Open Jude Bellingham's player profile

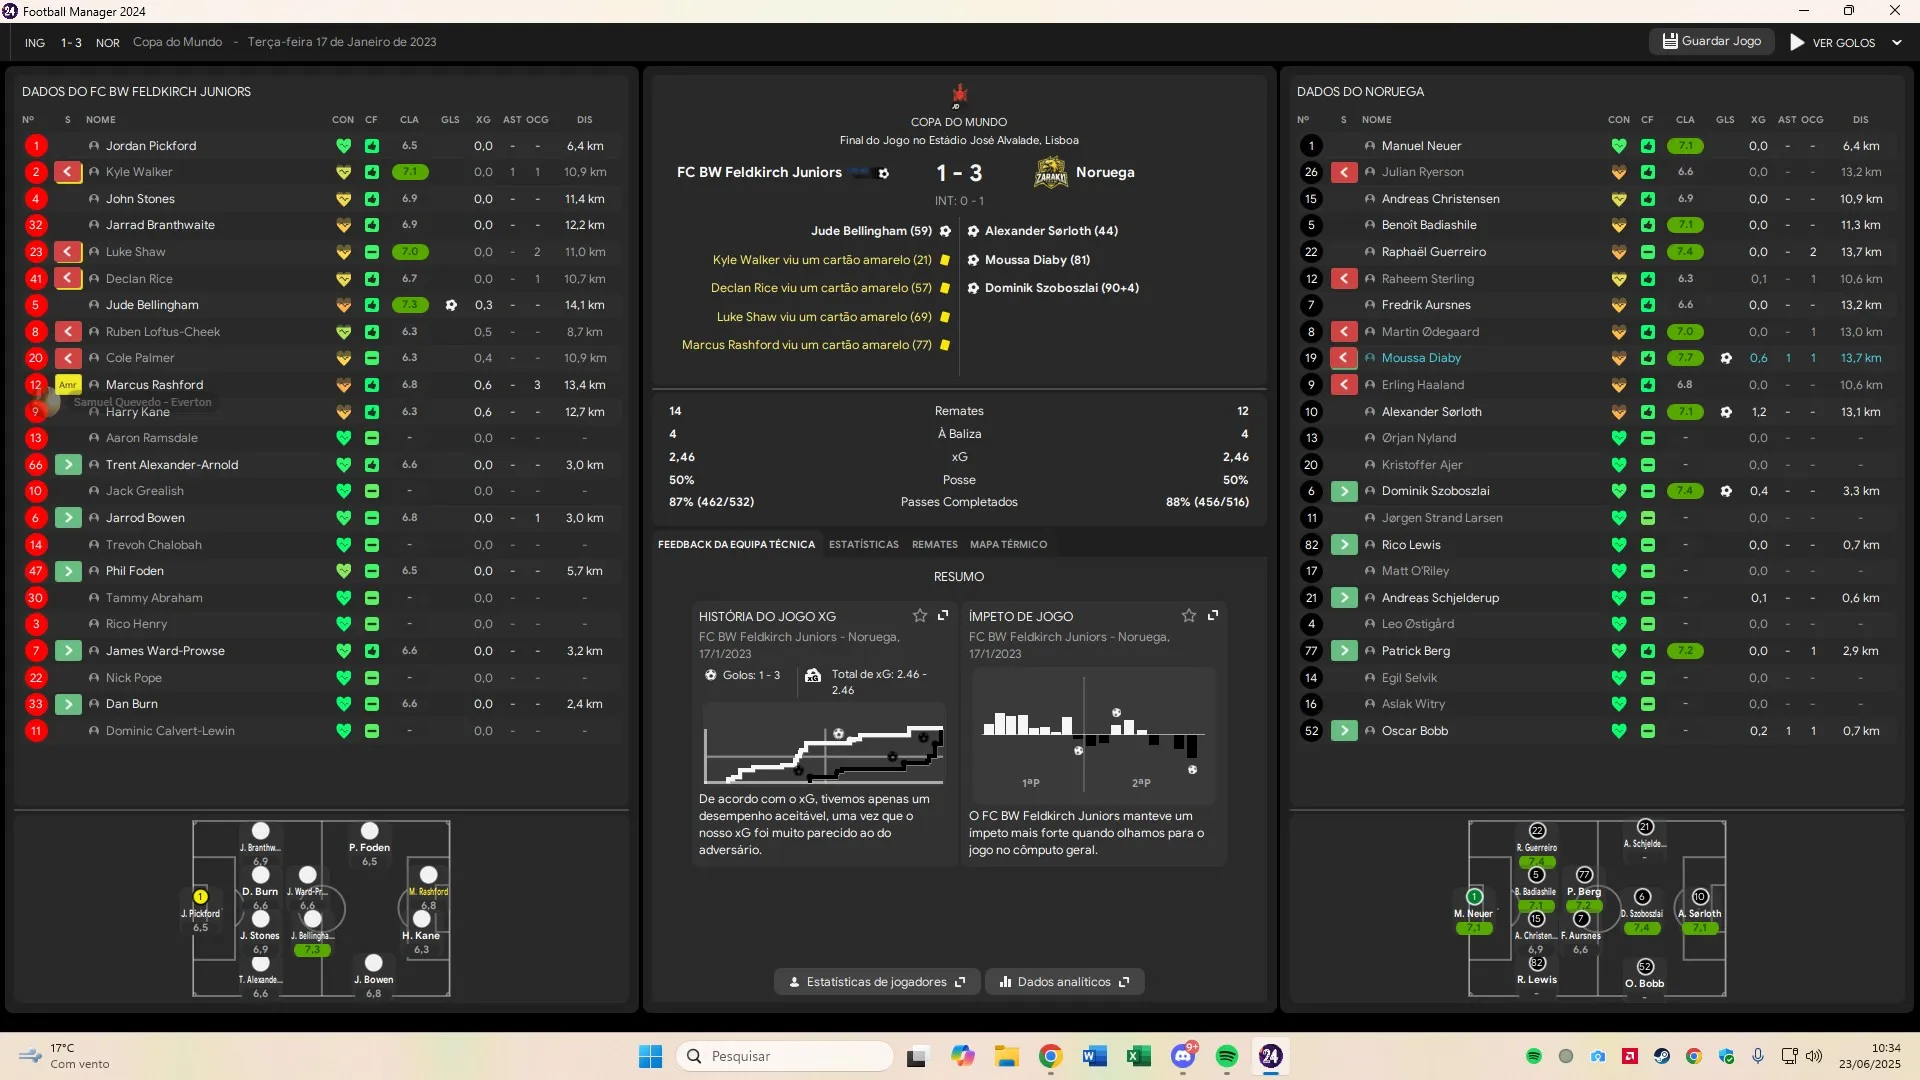pos(152,305)
